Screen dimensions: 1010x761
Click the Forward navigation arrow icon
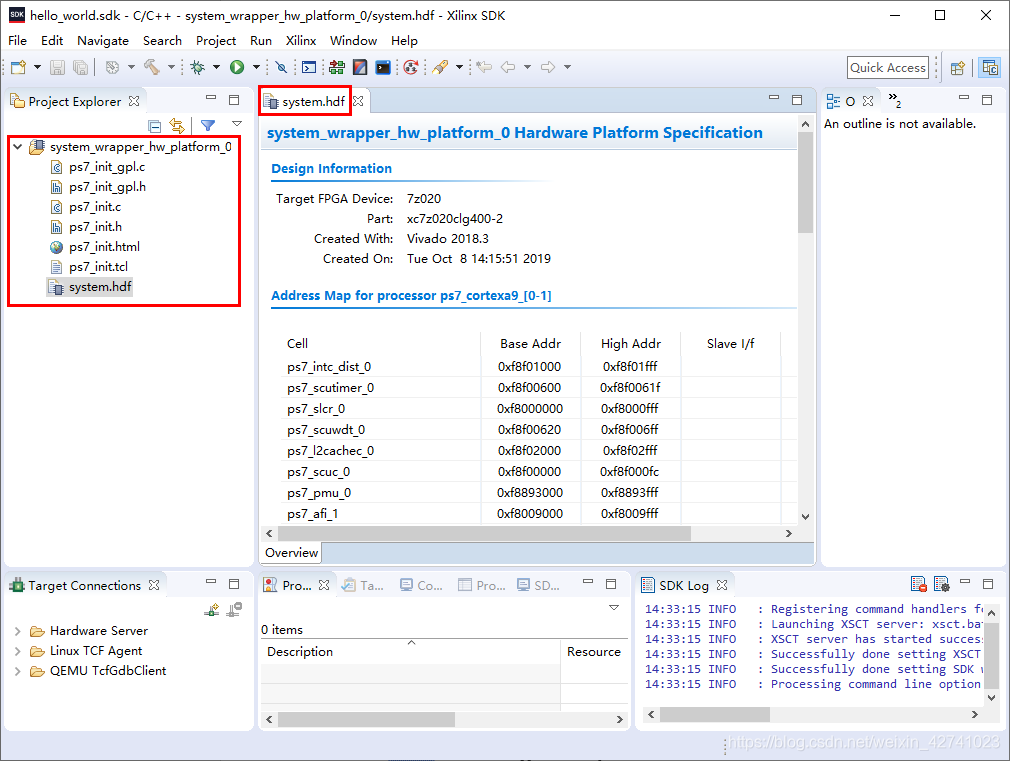[x=548, y=67]
